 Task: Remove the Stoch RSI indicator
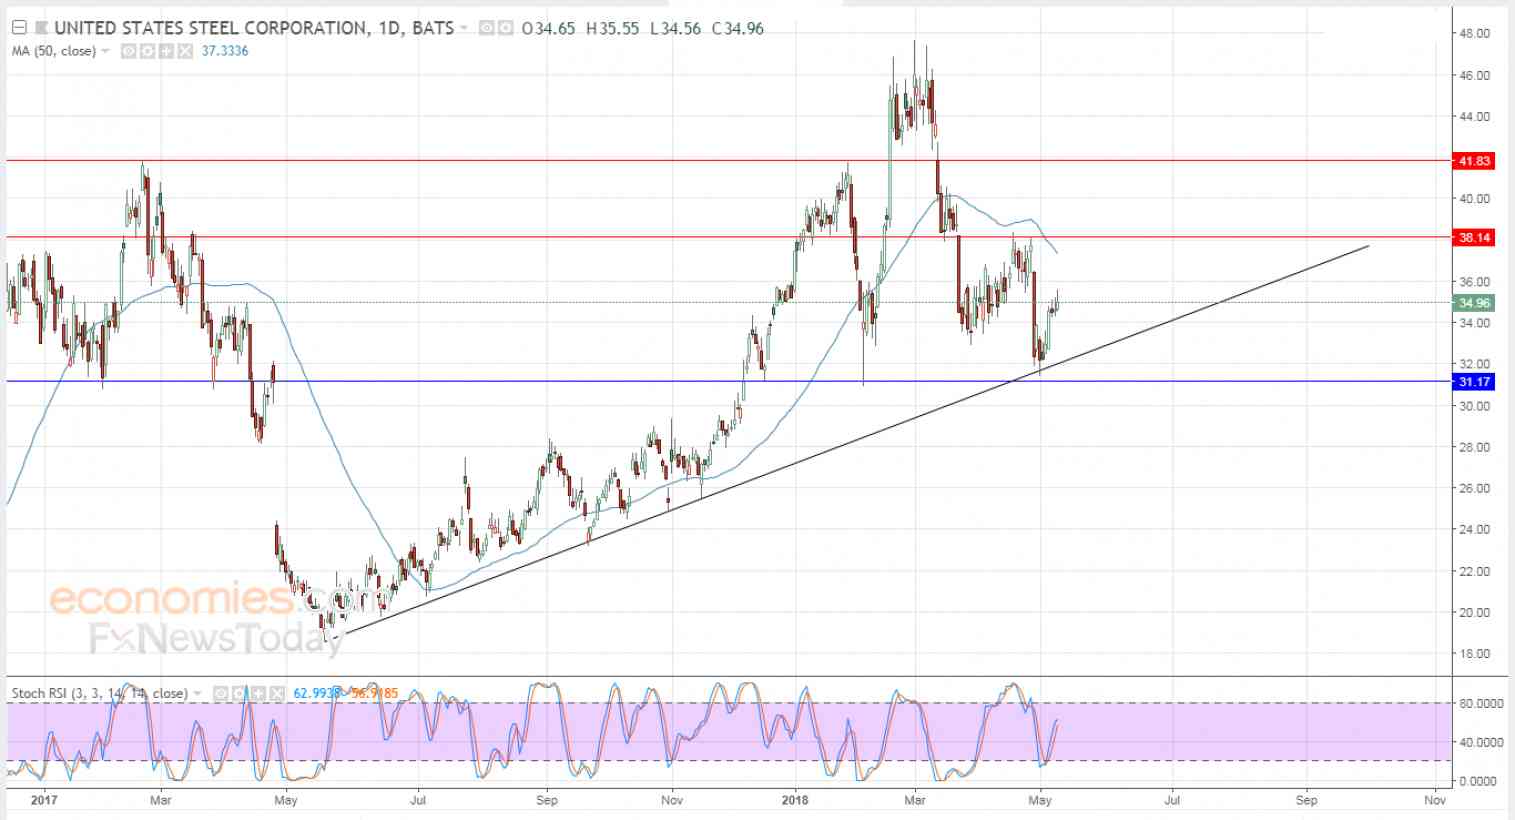277,693
